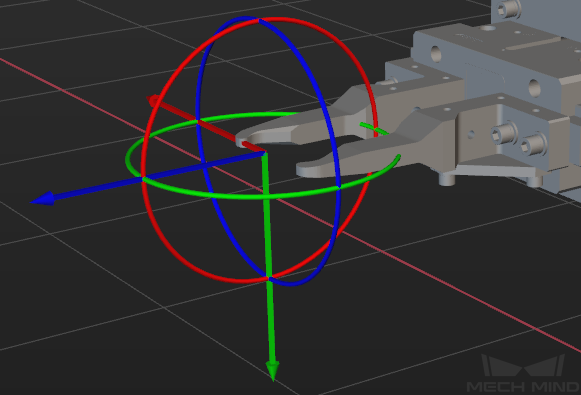The image size is (581, 395).
Task: Click the bottom junction of red and blue rings
Action: (x=269, y=278)
